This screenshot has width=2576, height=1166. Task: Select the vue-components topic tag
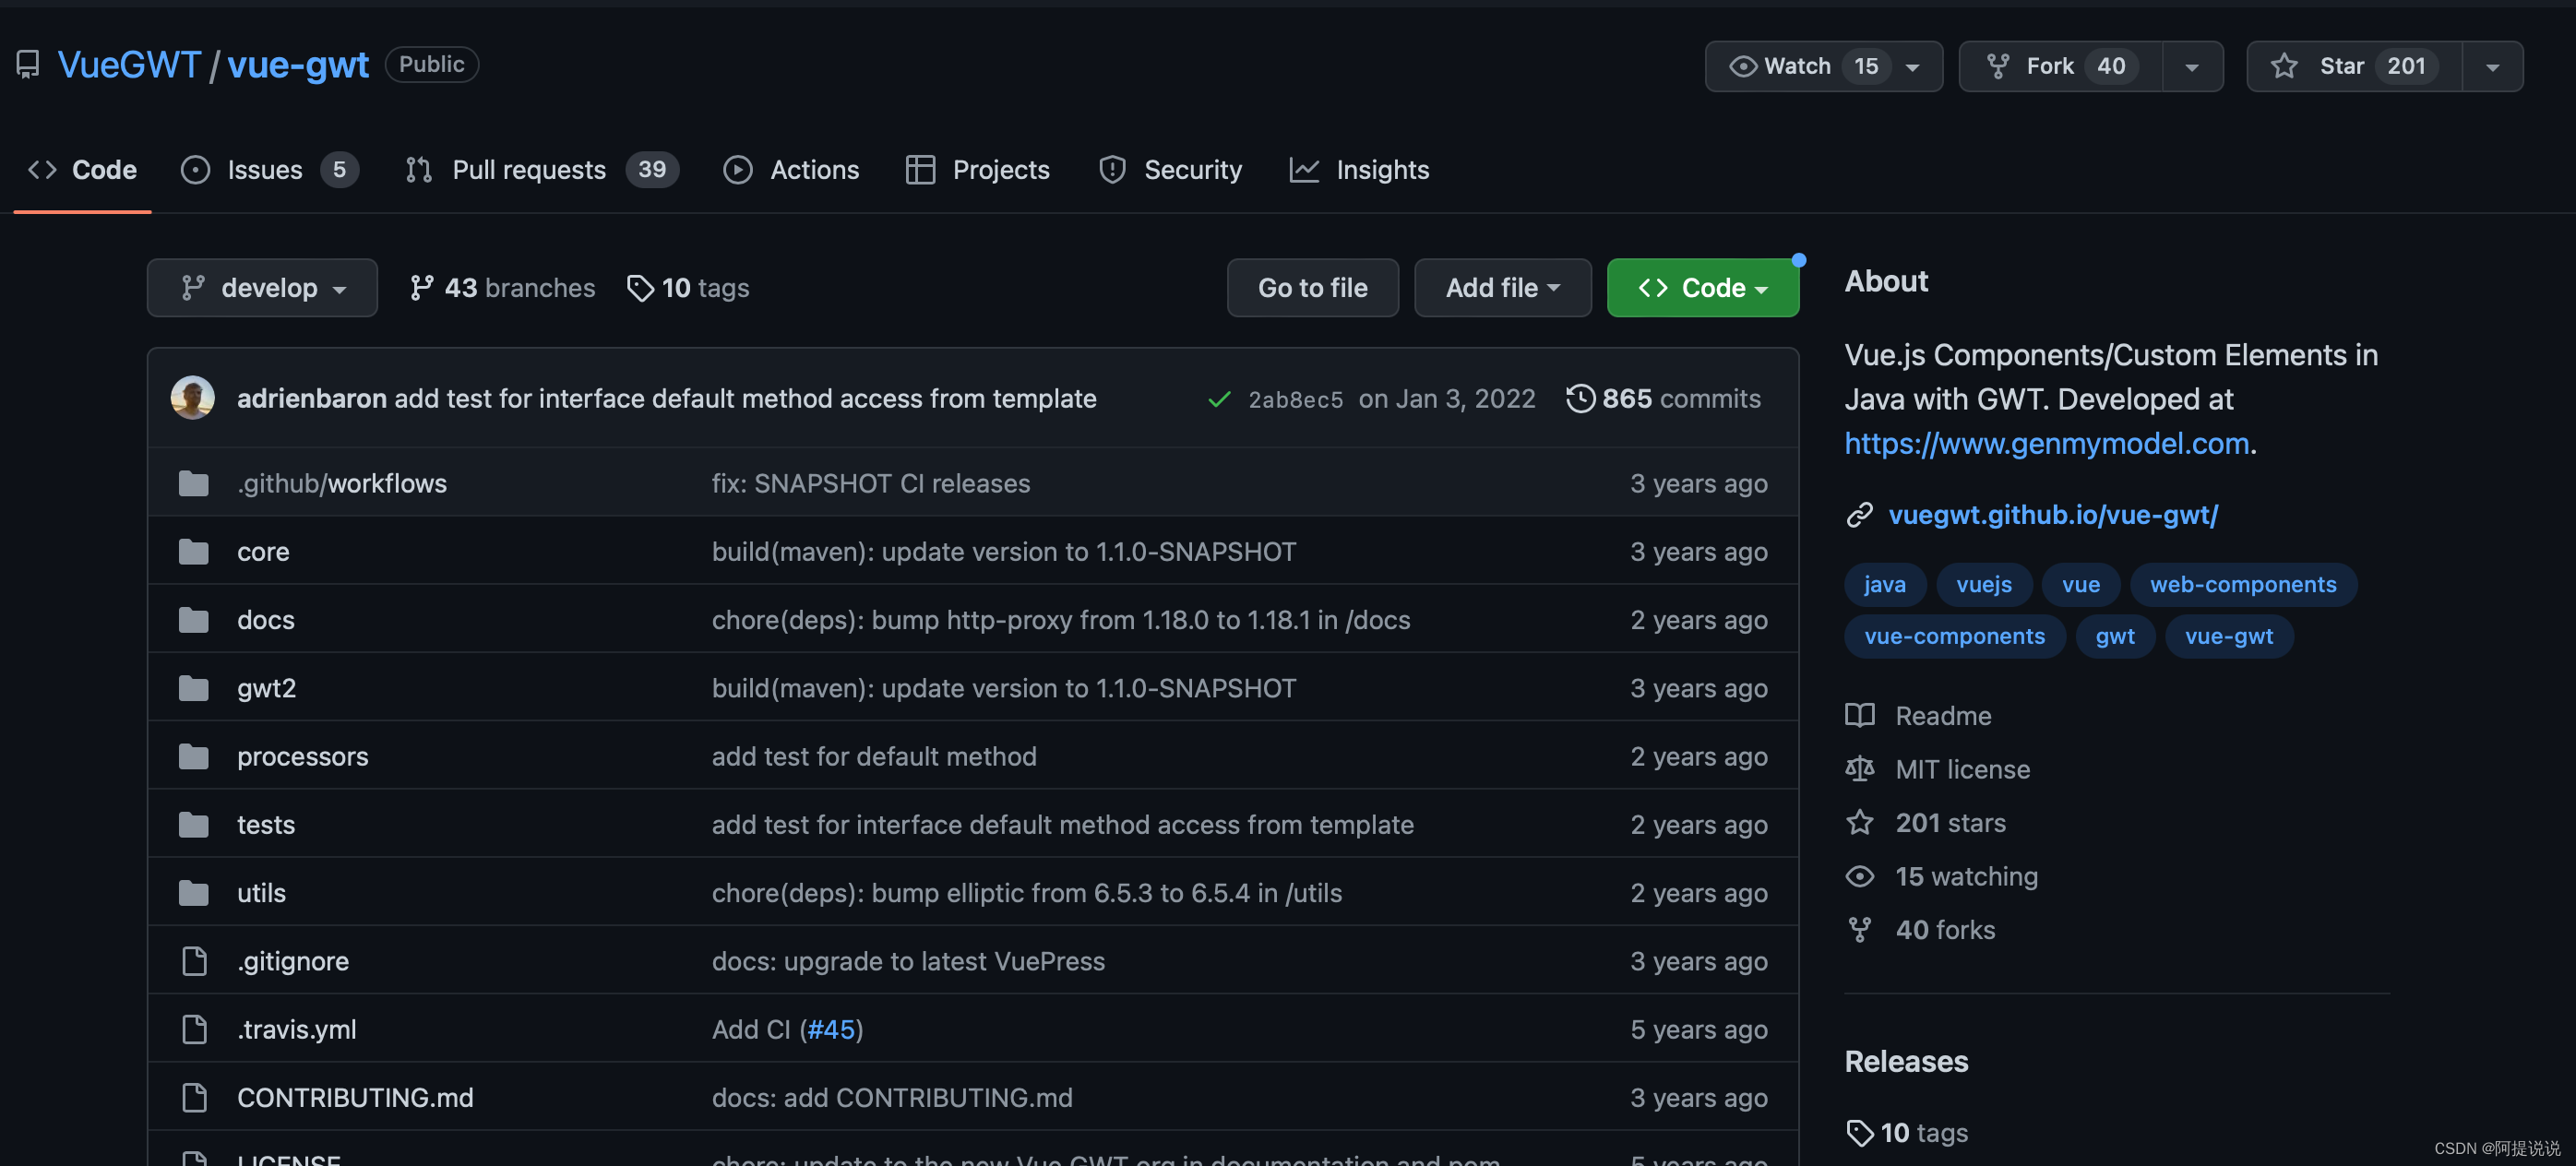(x=1954, y=636)
